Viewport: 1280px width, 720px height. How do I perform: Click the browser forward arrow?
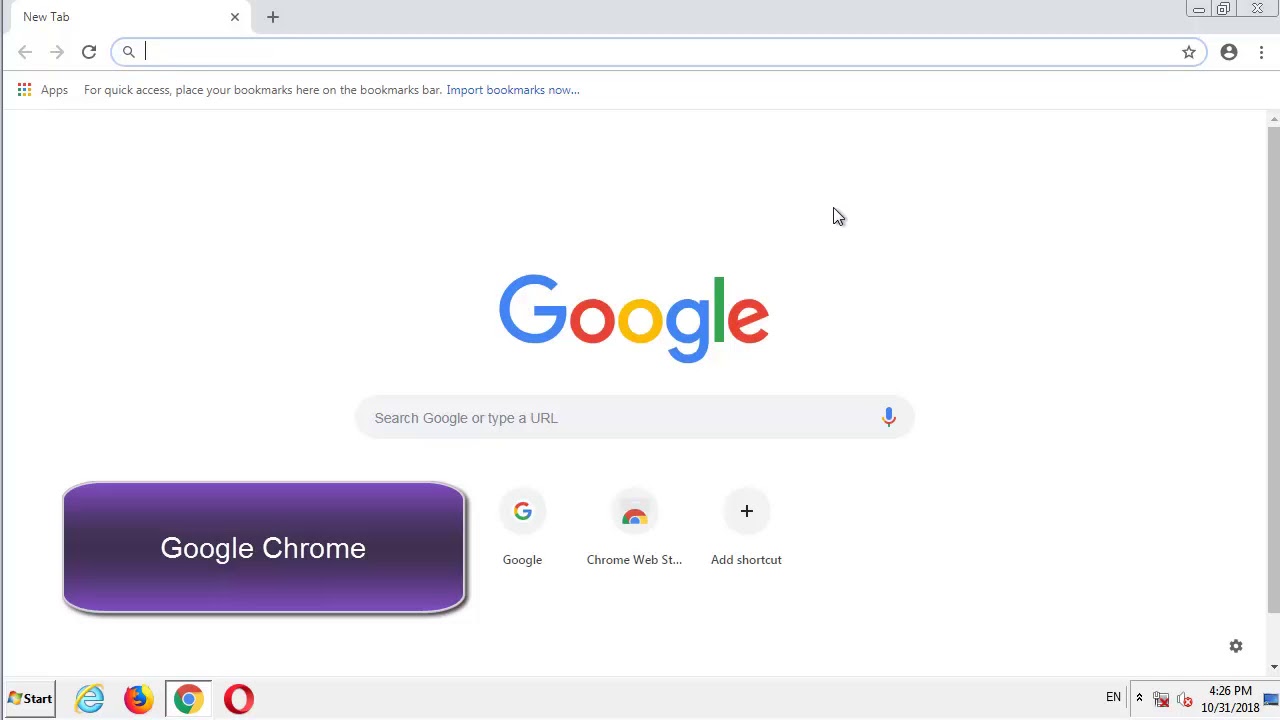click(57, 52)
